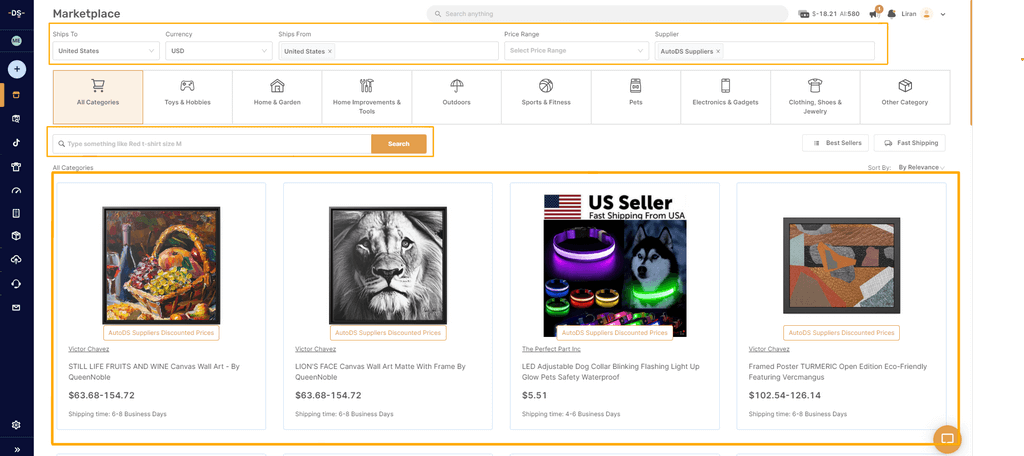Open the notifications bell icon
This screenshot has width=1024, height=456.
pos(891,14)
